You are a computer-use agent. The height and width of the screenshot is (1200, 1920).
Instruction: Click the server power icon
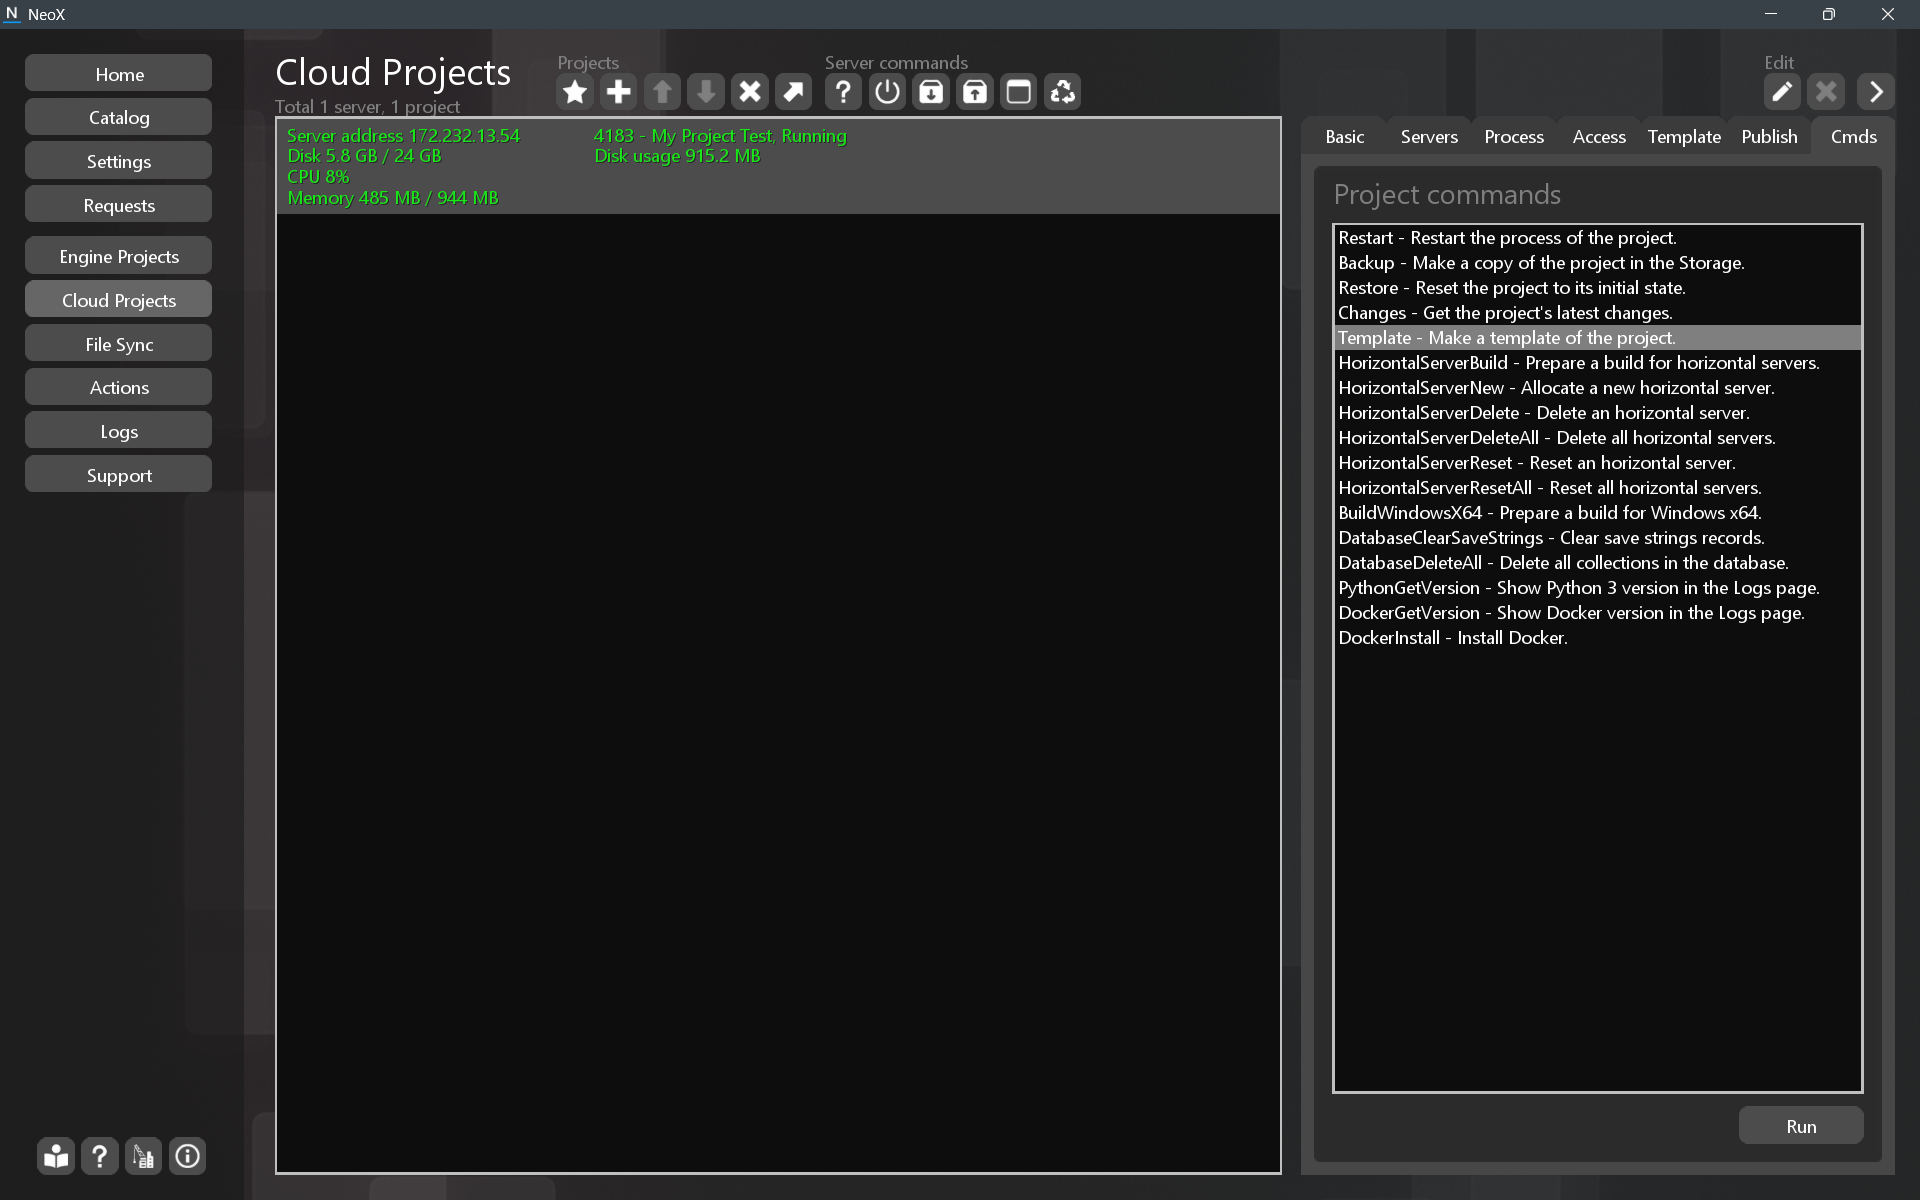tap(887, 92)
